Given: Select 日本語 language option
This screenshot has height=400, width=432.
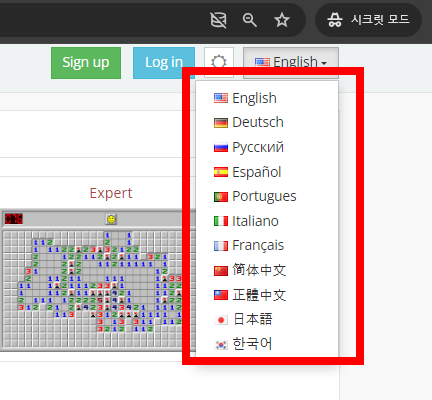Looking at the screenshot, I should [267, 319].
